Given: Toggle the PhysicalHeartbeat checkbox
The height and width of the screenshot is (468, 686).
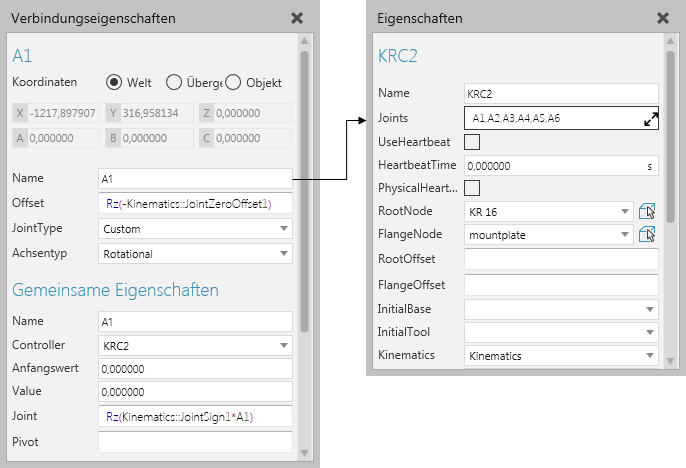Looking at the screenshot, I should (x=472, y=188).
